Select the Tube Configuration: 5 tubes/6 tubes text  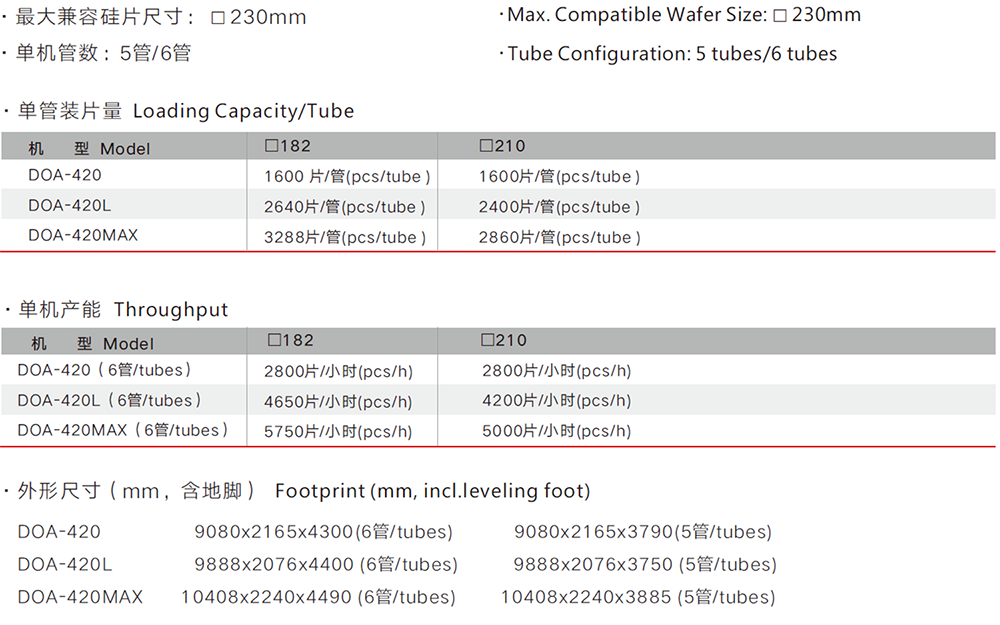(671, 54)
